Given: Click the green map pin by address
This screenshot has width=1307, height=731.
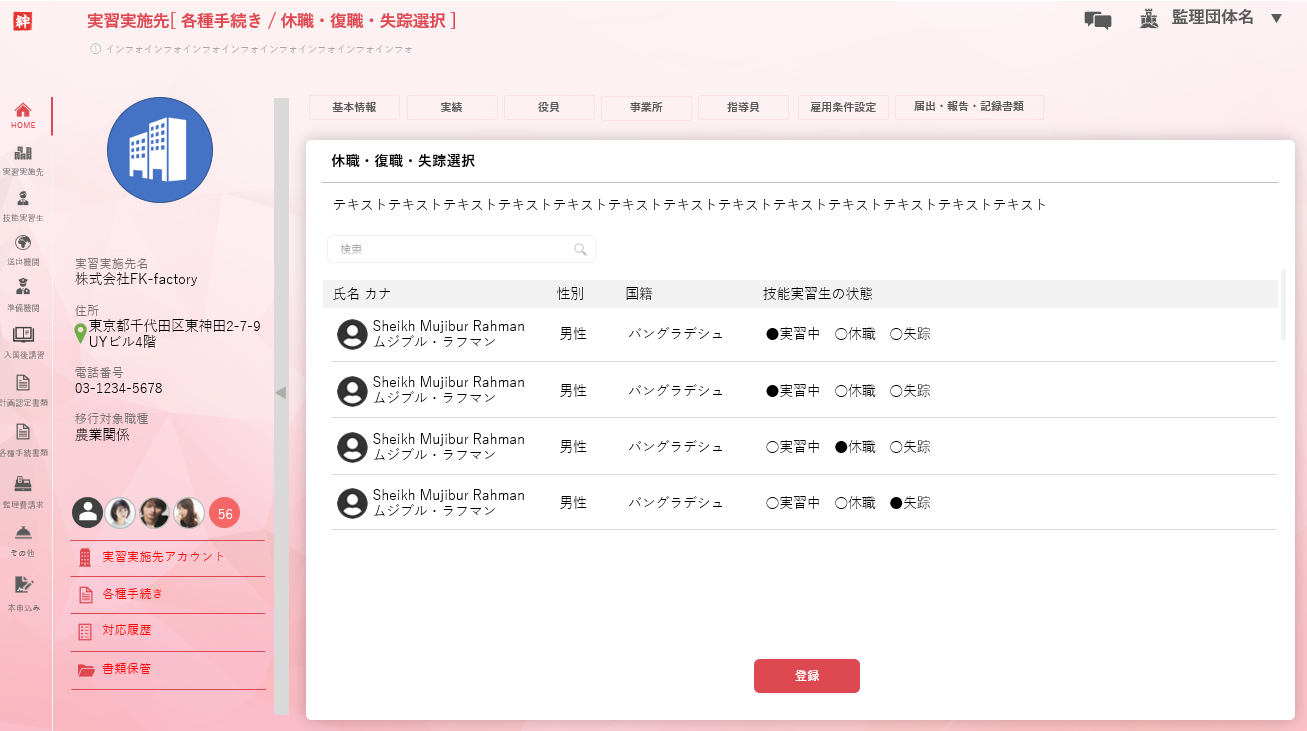Looking at the screenshot, I should 80,333.
